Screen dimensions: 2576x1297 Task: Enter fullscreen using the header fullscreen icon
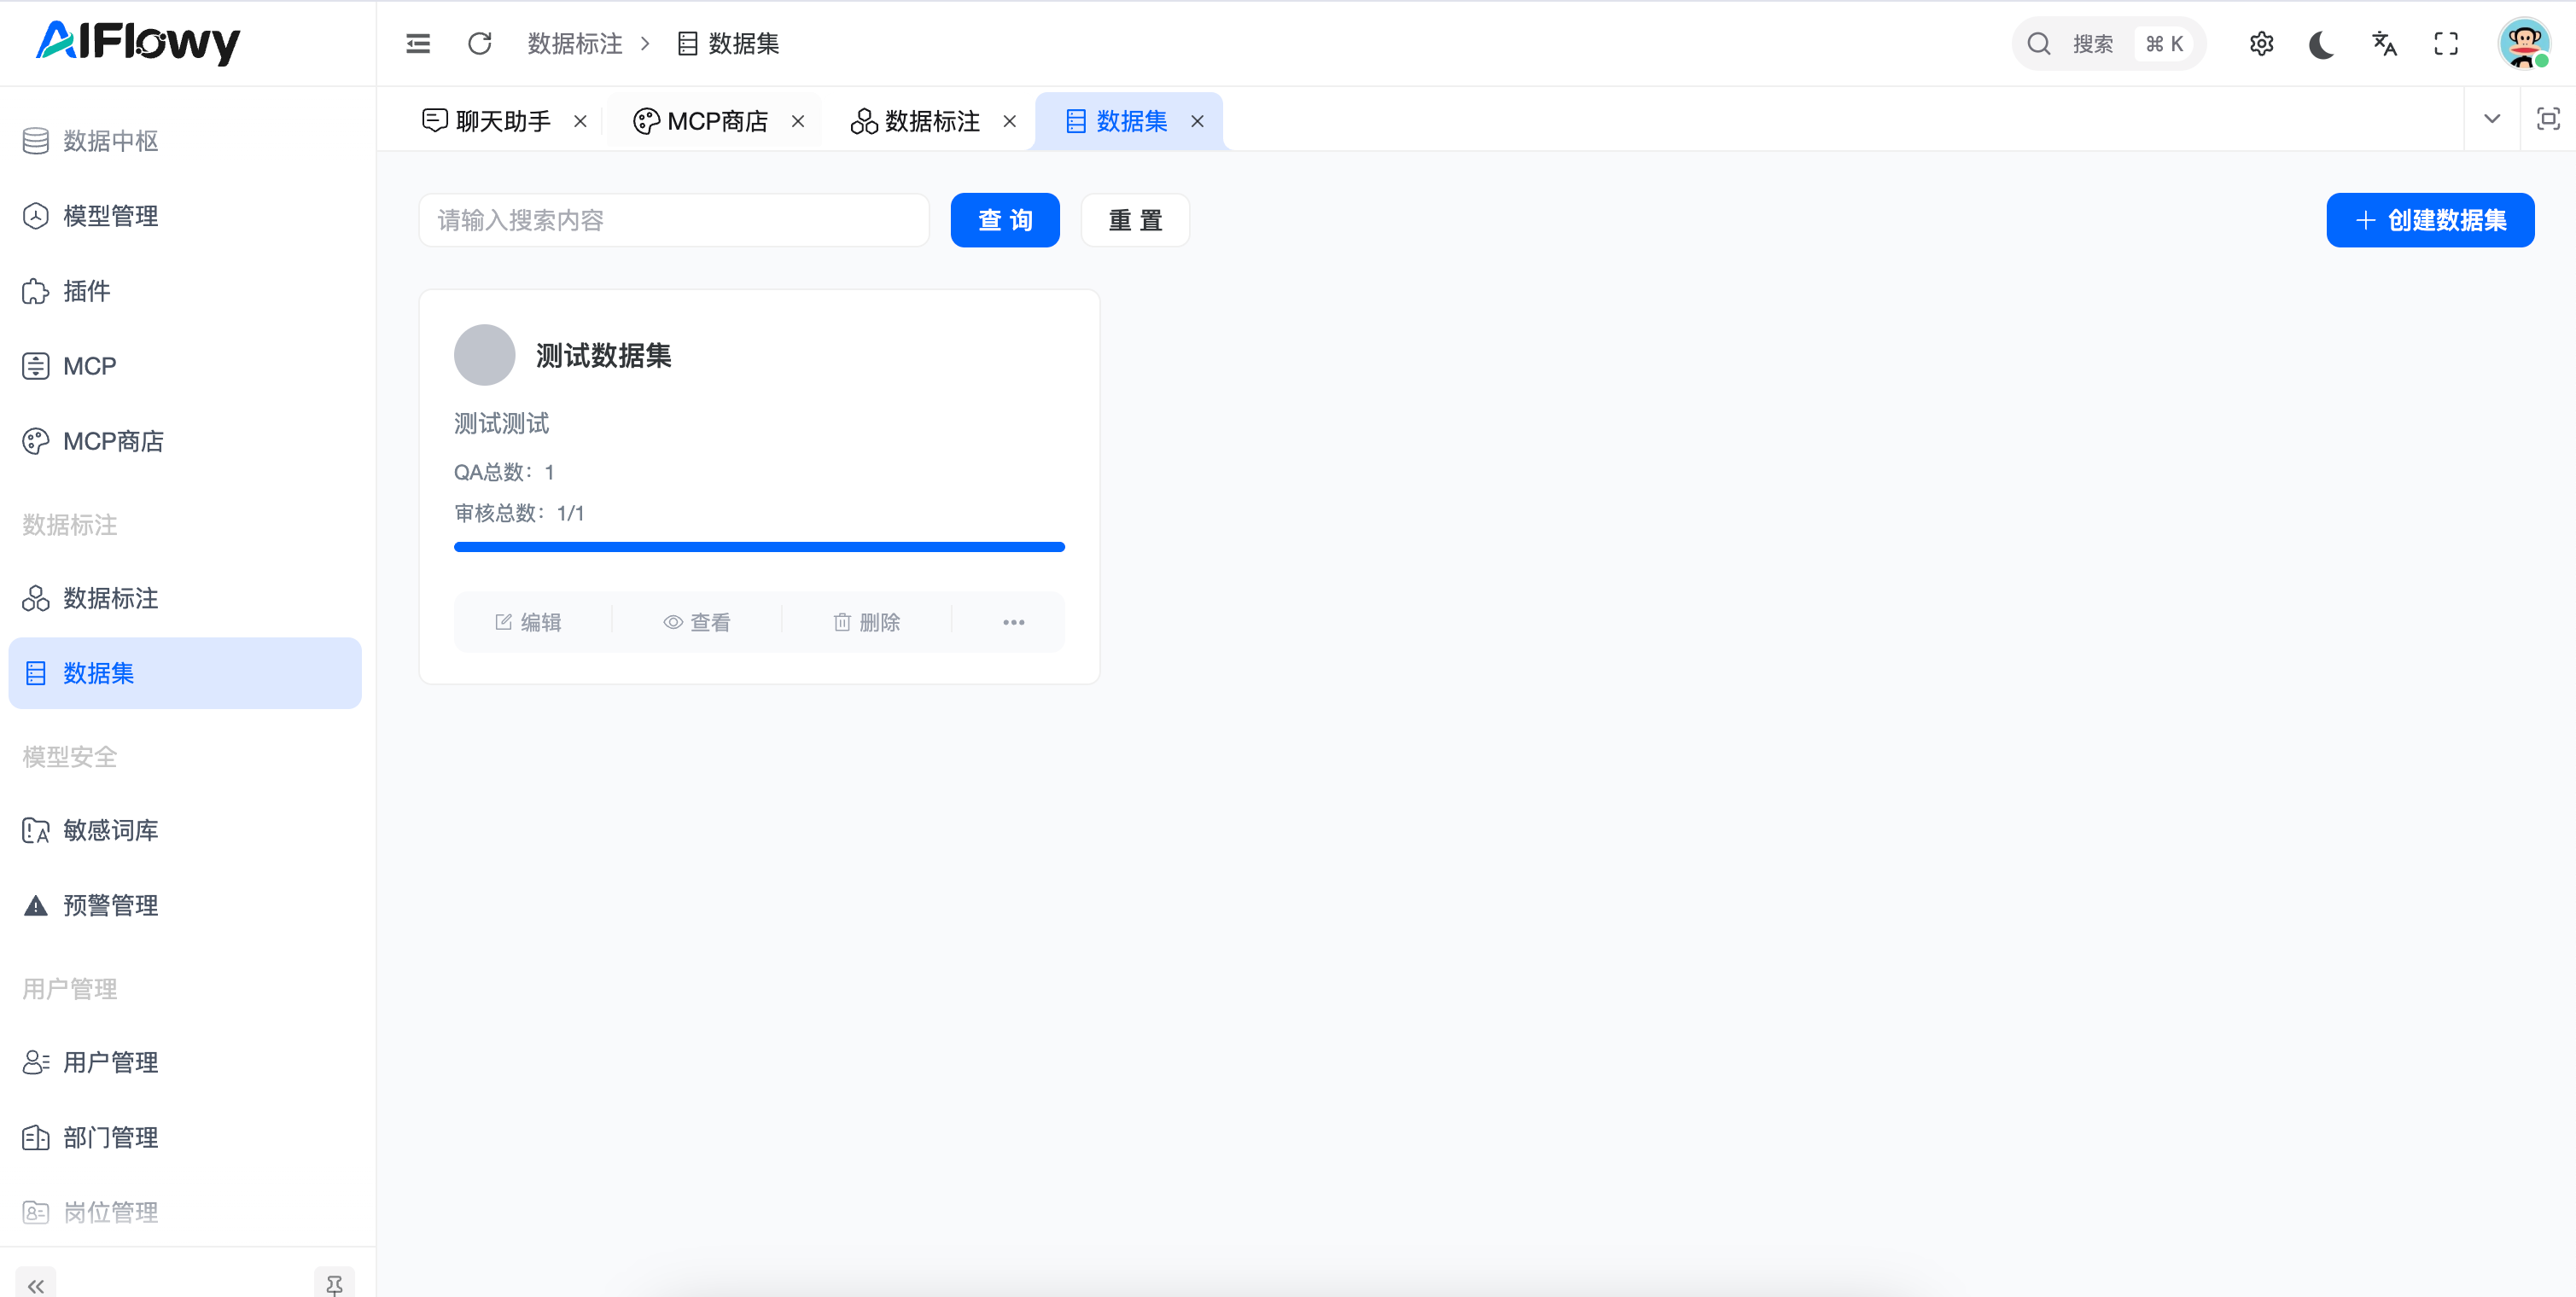(x=2446, y=43)
